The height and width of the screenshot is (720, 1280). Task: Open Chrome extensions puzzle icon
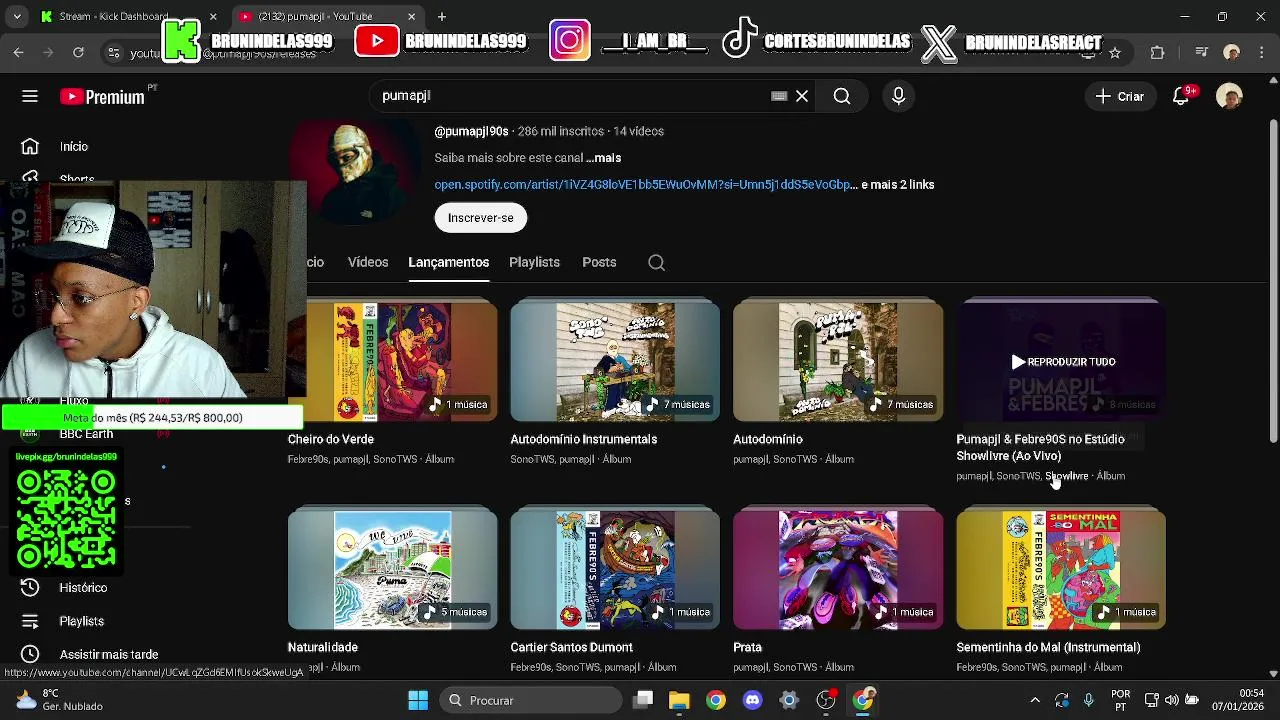click(1158, 52)
